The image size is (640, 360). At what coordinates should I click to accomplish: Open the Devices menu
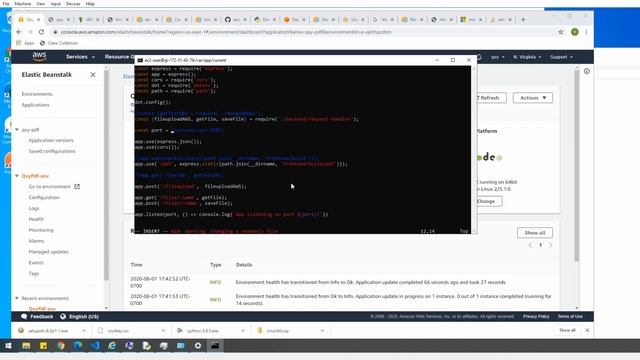pos(73,4)
